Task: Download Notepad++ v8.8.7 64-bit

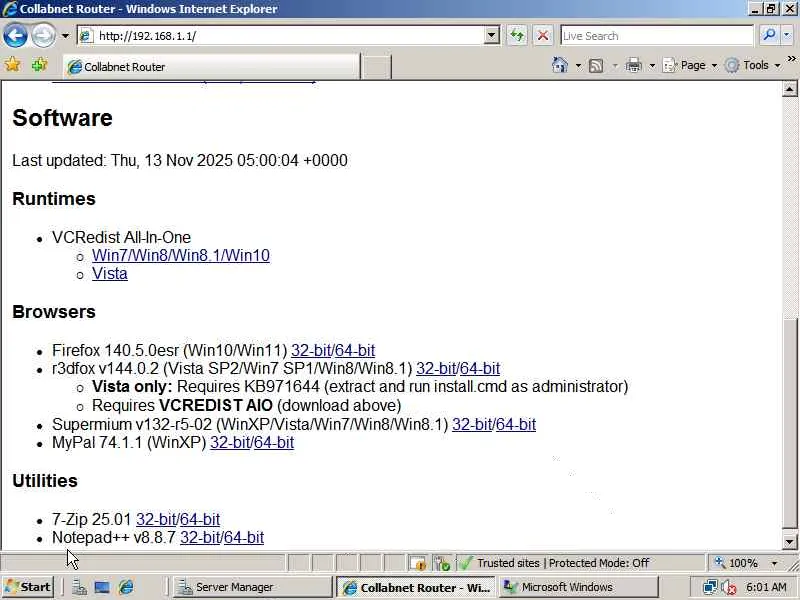Action: point(243,537)
